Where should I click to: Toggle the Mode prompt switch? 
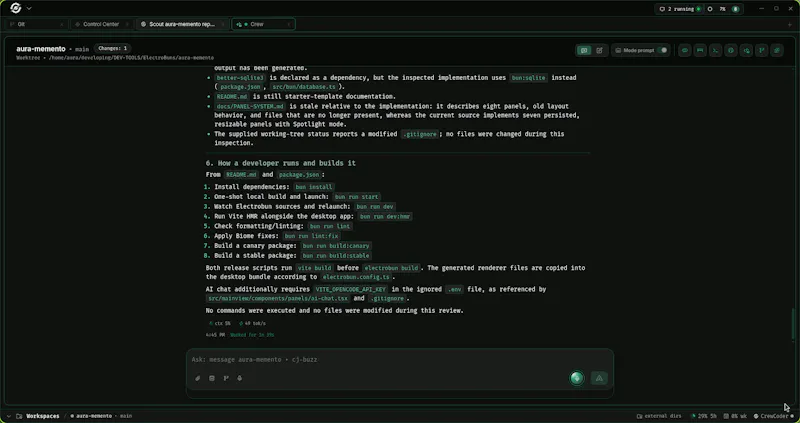662,50
